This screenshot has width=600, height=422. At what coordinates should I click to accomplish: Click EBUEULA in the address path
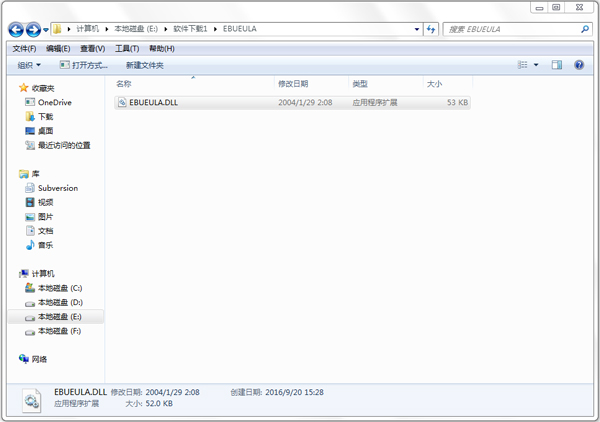click(240, 29)
